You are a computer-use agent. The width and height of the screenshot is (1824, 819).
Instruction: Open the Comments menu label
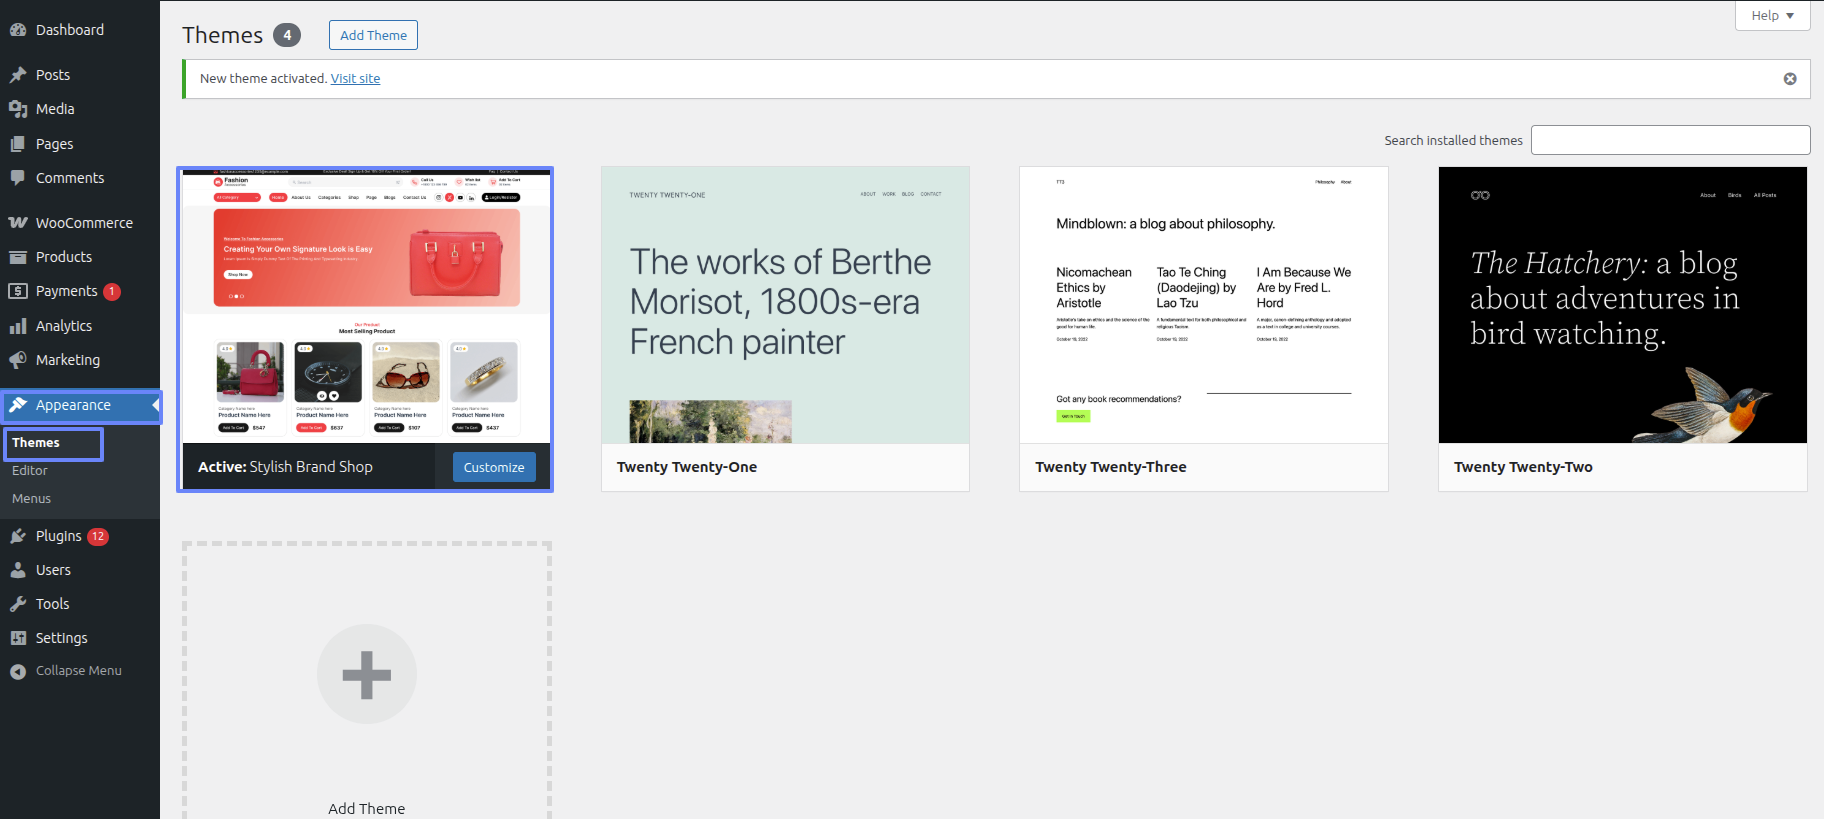click(70, 178)
